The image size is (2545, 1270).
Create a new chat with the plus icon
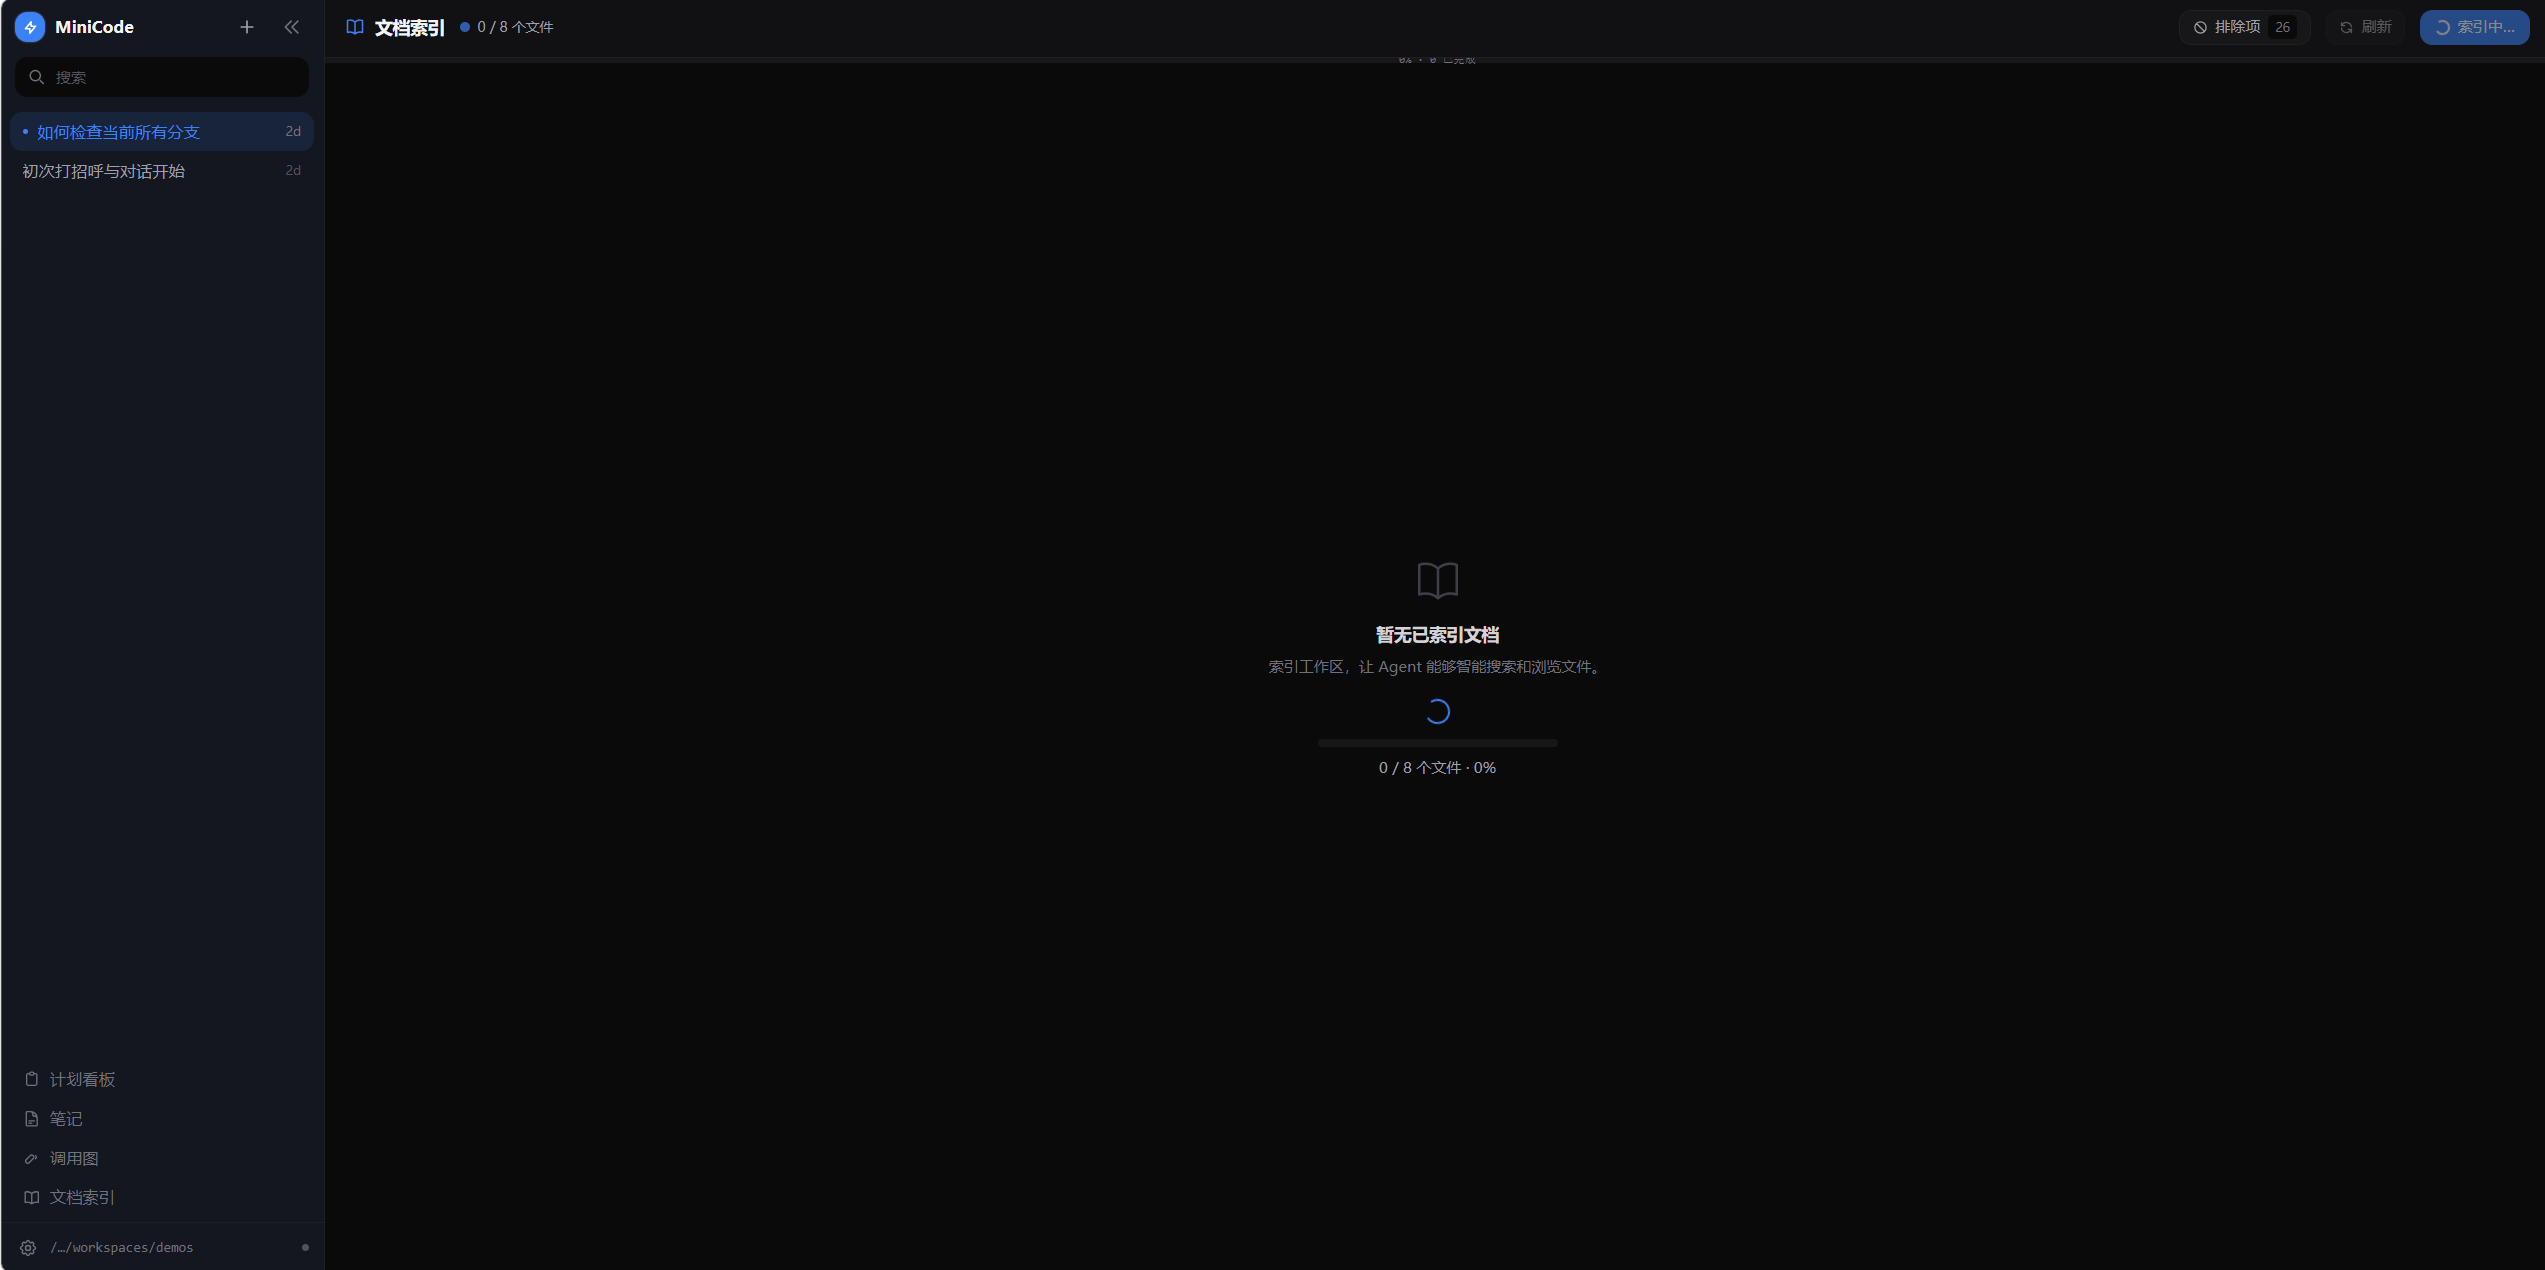(247, 27)
